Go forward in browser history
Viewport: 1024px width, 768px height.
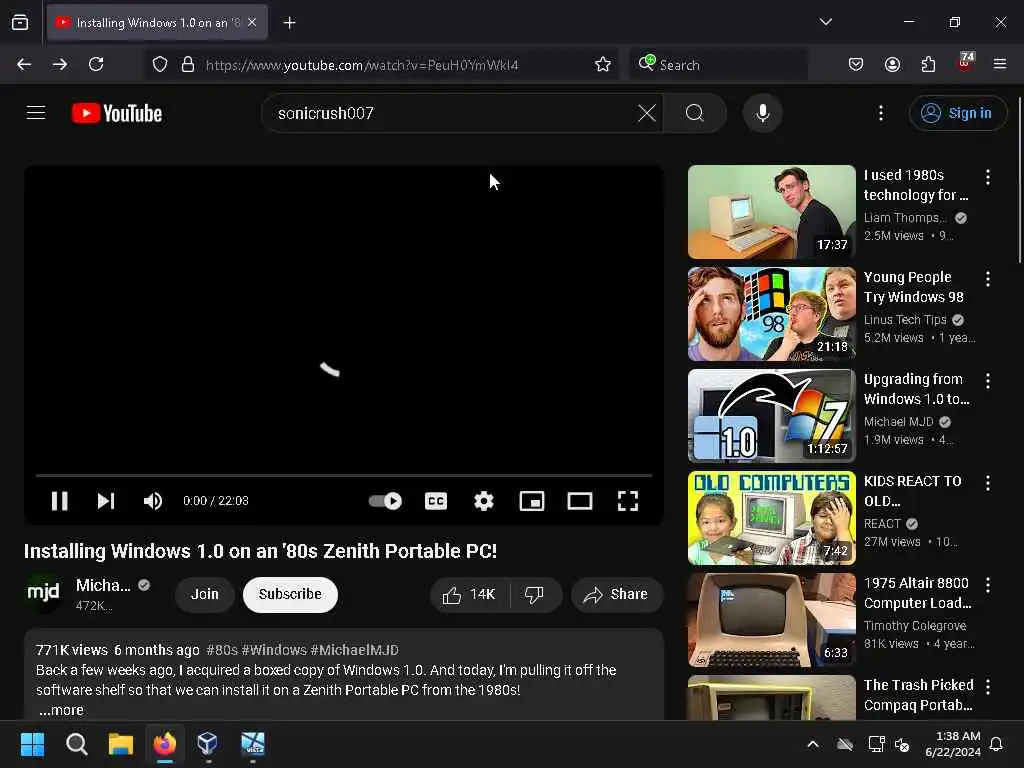(60, 64)
